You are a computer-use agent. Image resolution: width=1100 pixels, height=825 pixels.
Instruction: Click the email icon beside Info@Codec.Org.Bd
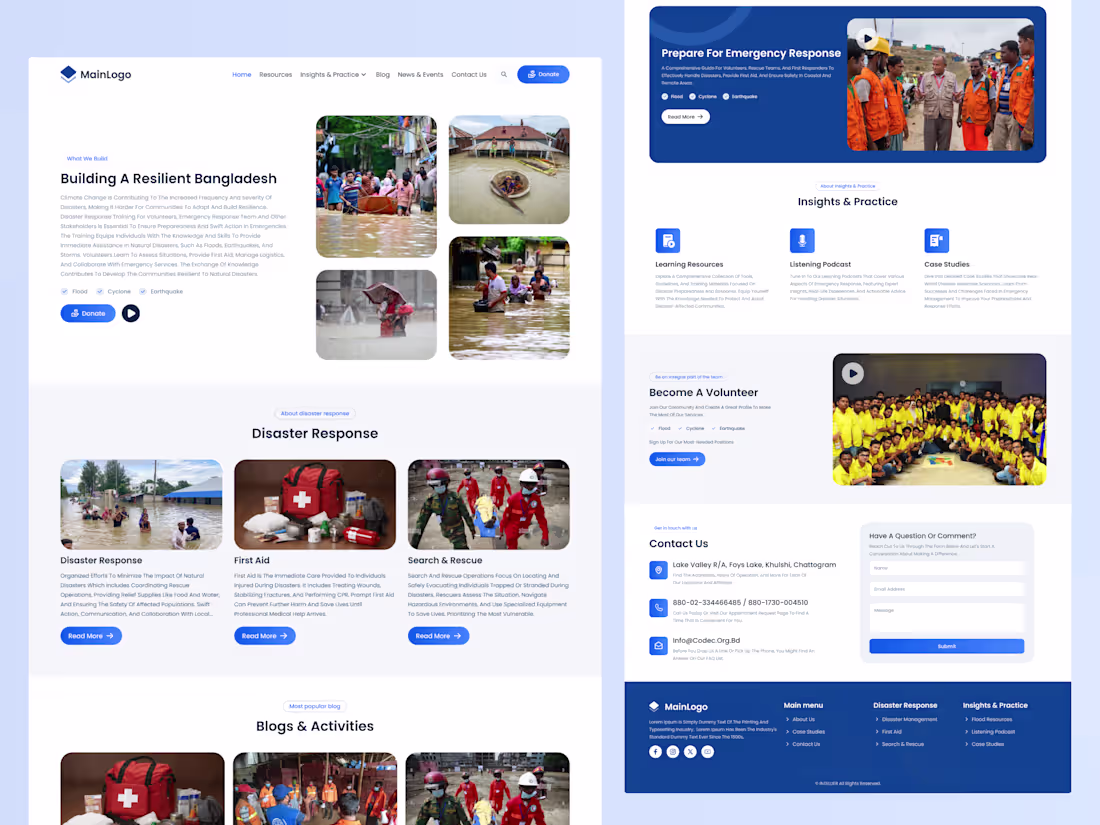pos(658,645)
